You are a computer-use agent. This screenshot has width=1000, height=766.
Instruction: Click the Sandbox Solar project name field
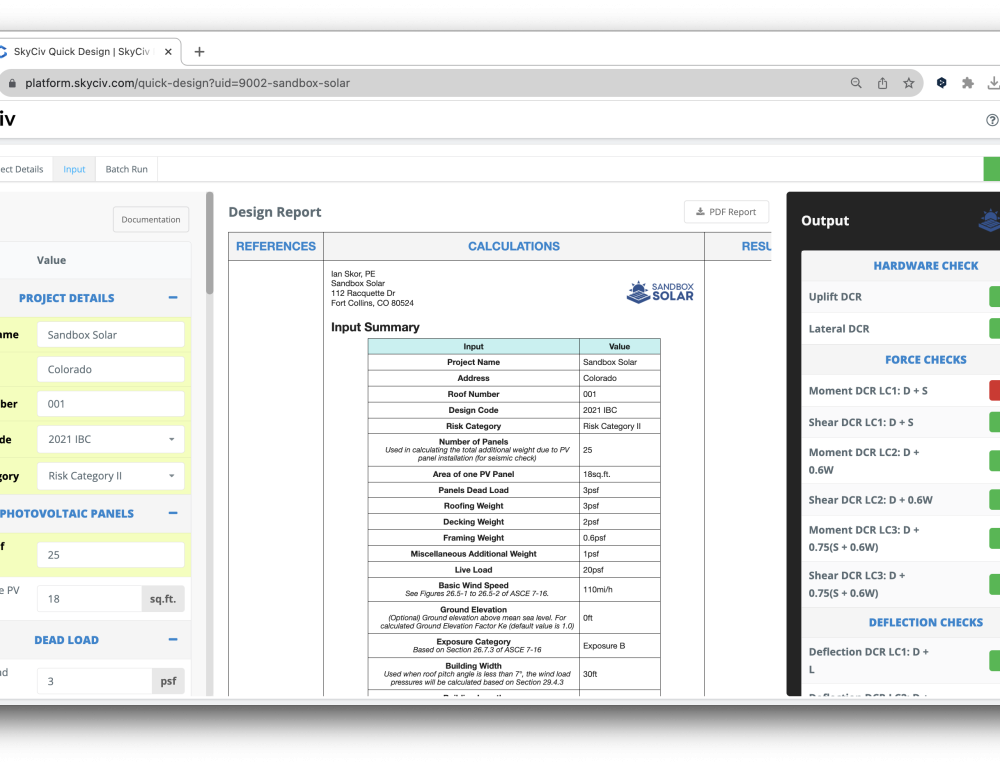[111, 335]
